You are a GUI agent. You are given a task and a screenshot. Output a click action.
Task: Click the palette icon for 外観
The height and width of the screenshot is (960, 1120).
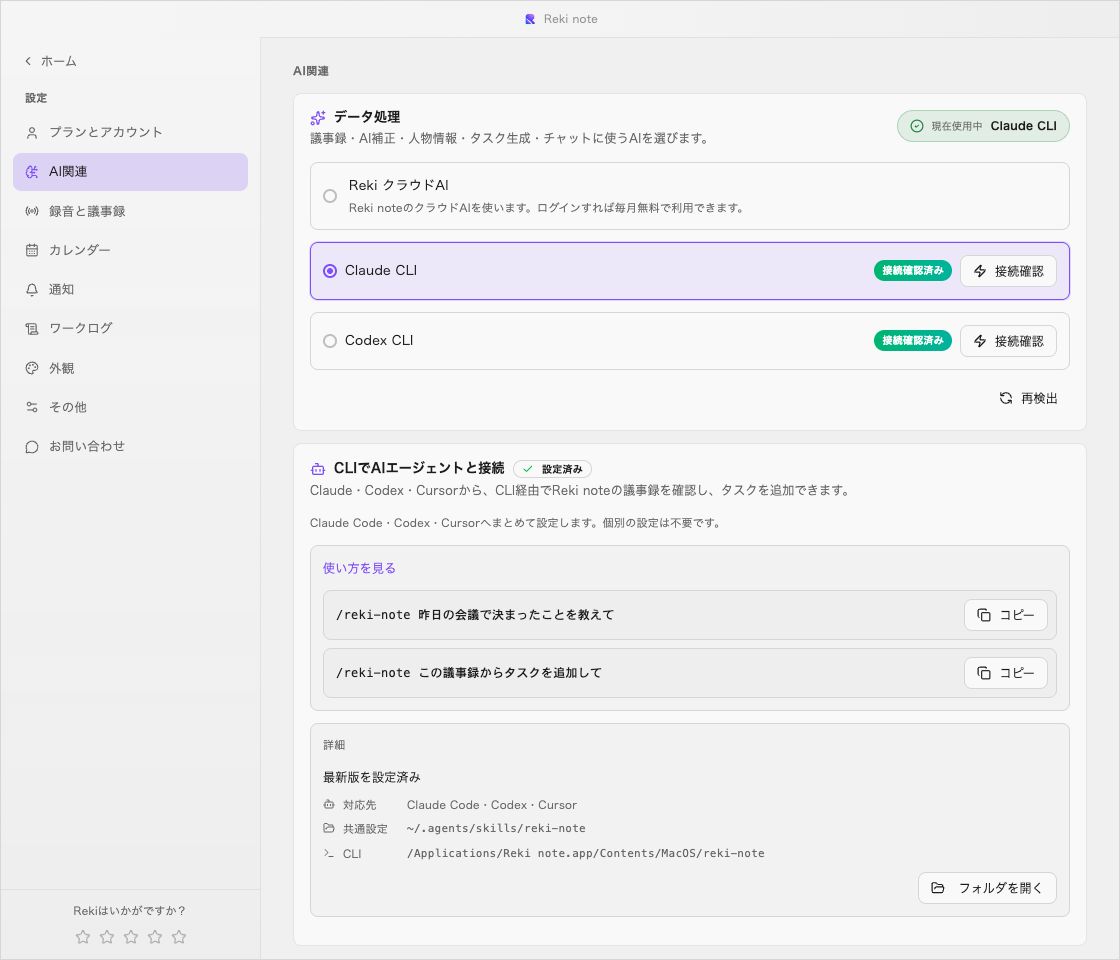tap(31, 369)
